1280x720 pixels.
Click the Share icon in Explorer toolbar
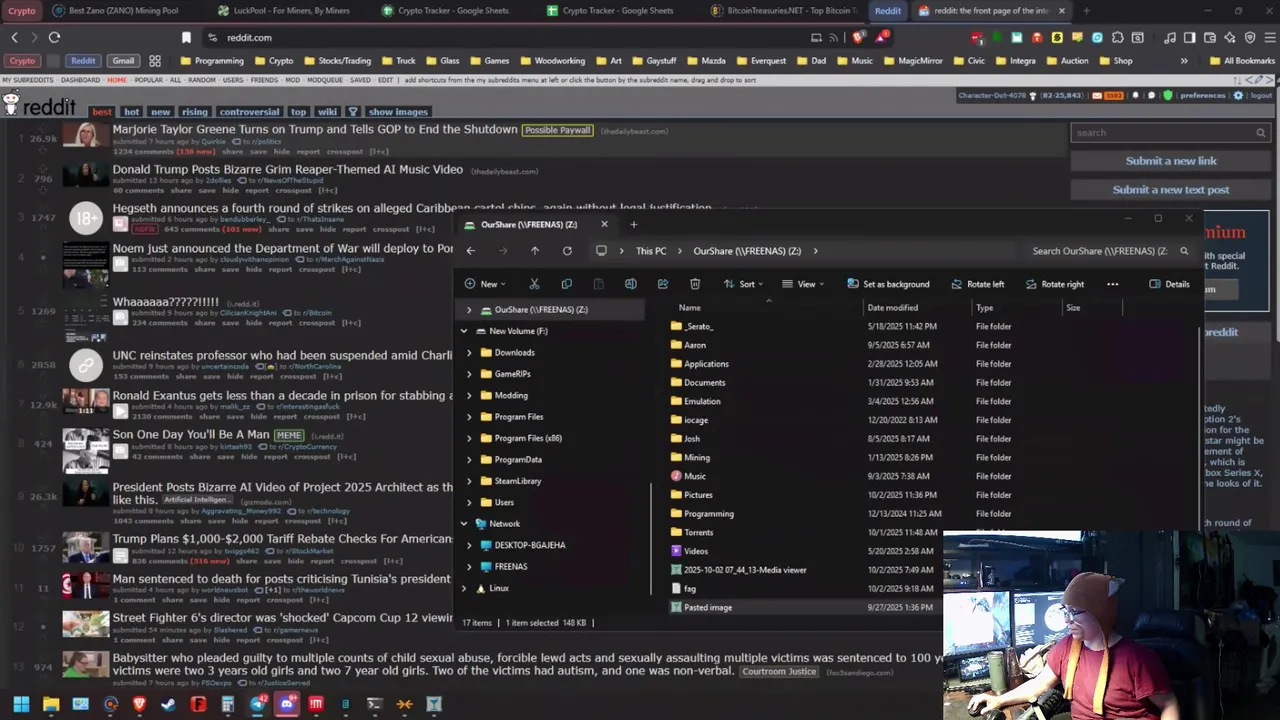pyautogui.click(x=662, y=284)
